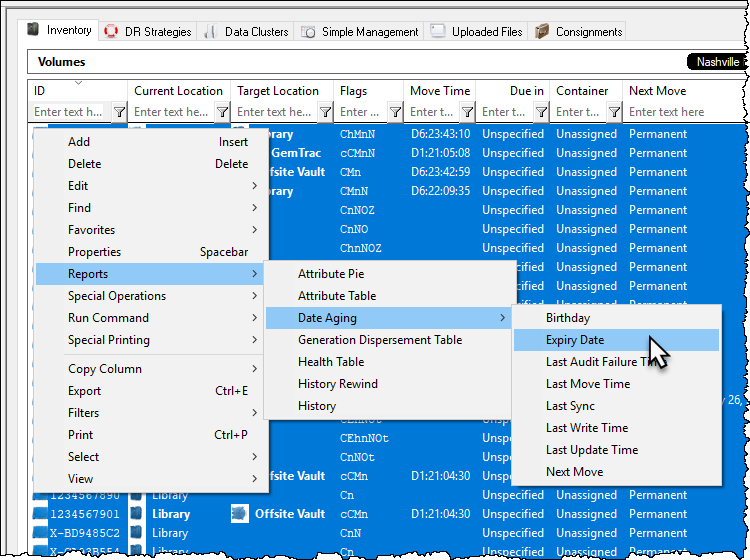Click the Next Move filter text field

pos(684,112)
